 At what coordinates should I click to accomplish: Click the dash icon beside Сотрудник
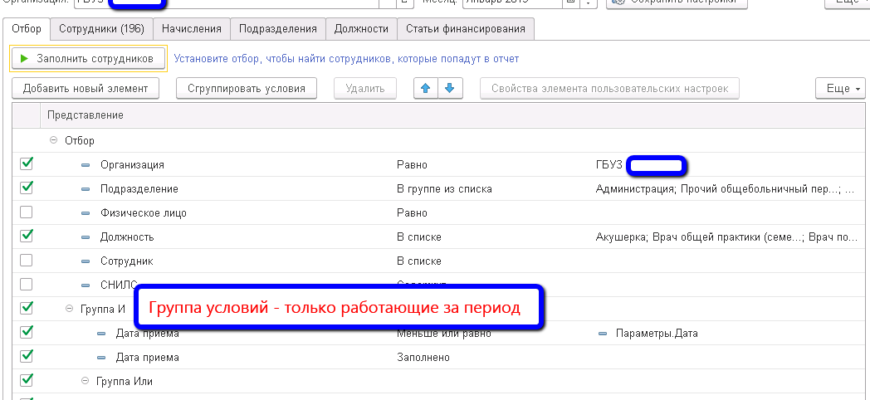(x=85, y=261)
